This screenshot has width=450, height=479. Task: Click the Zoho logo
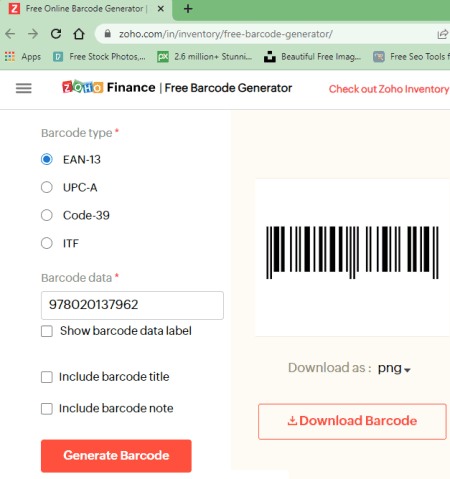click(82, 87)
